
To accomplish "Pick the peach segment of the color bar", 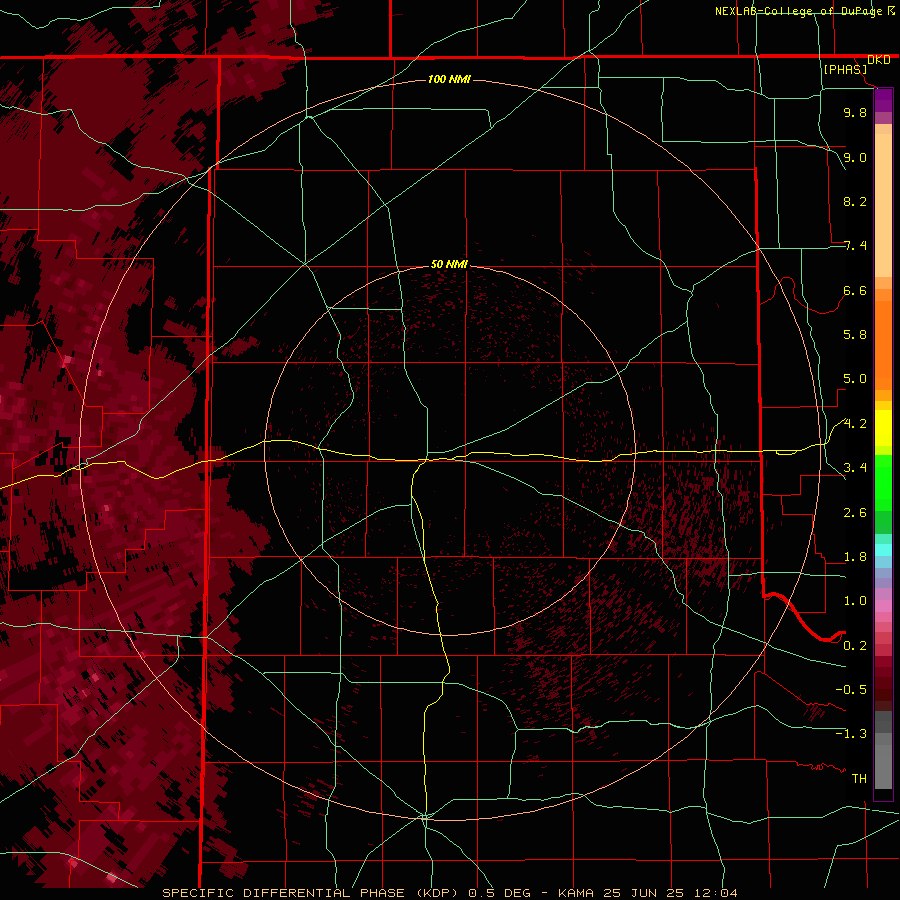I will pos(883,205).
